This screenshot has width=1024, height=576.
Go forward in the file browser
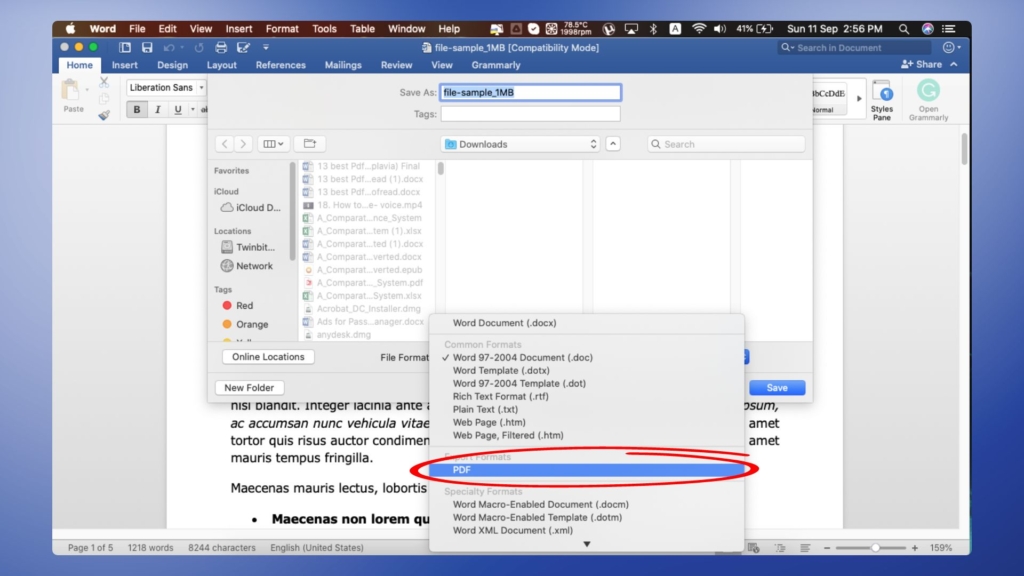click(x=243, y=144)
